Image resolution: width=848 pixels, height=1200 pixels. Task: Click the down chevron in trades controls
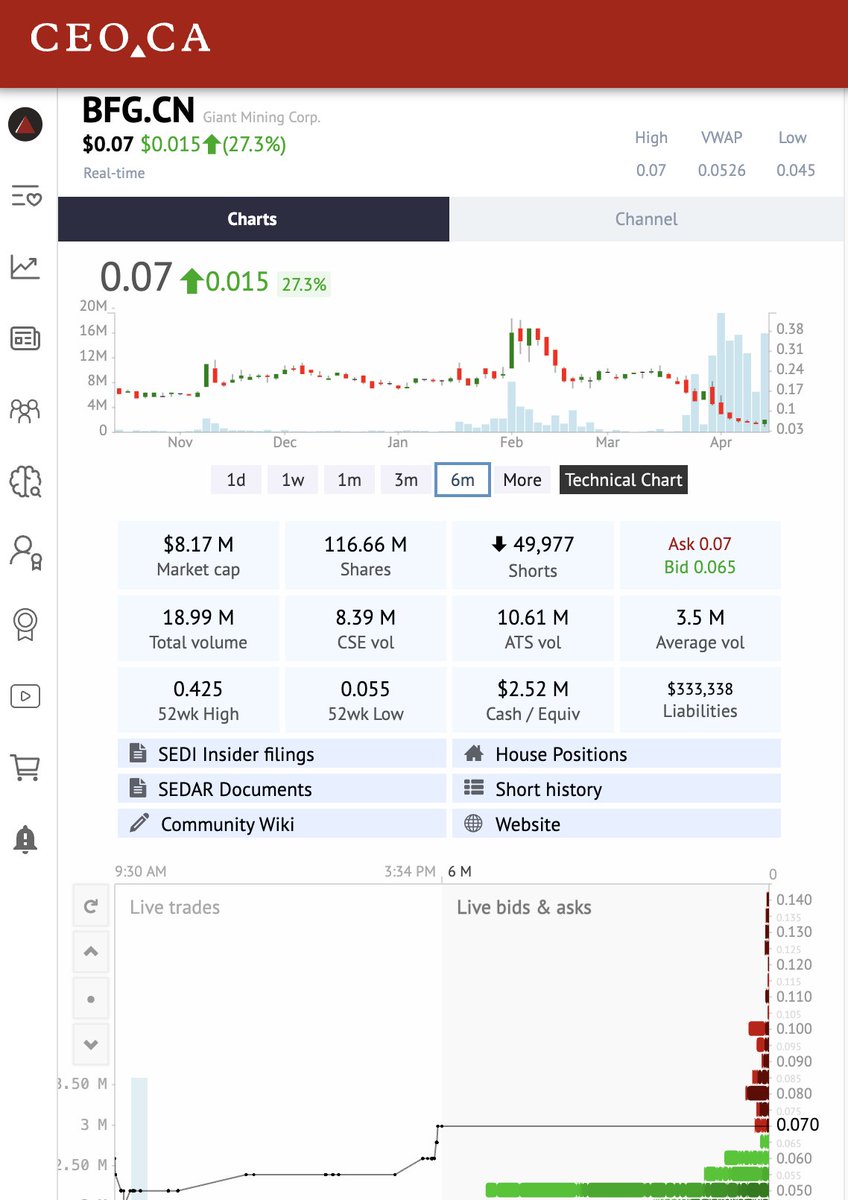coord(91,1044)
